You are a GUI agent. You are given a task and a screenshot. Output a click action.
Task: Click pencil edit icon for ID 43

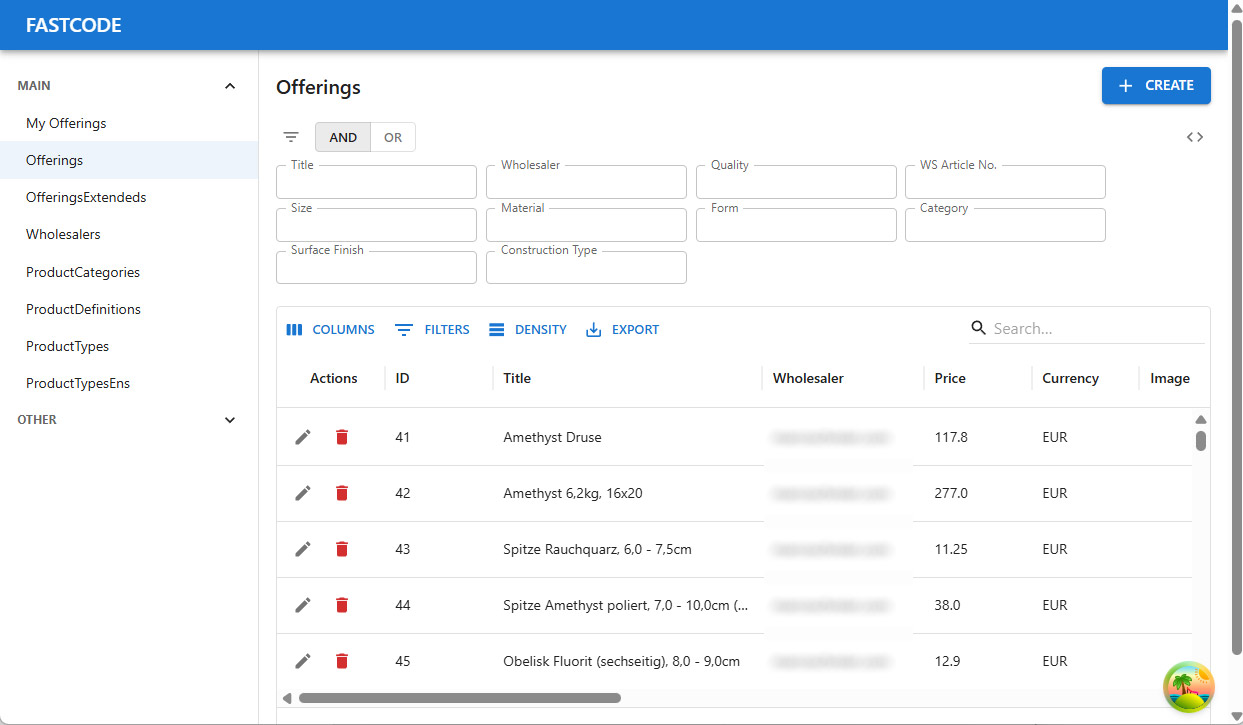click(x=303, y=549)
